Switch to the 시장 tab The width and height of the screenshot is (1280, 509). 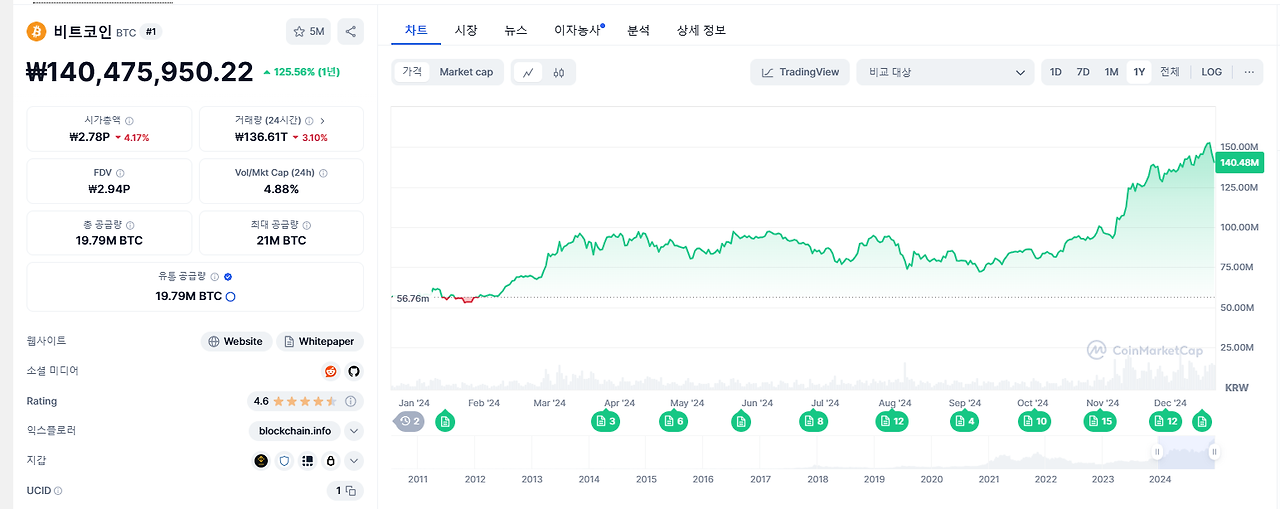pos(466,31)
